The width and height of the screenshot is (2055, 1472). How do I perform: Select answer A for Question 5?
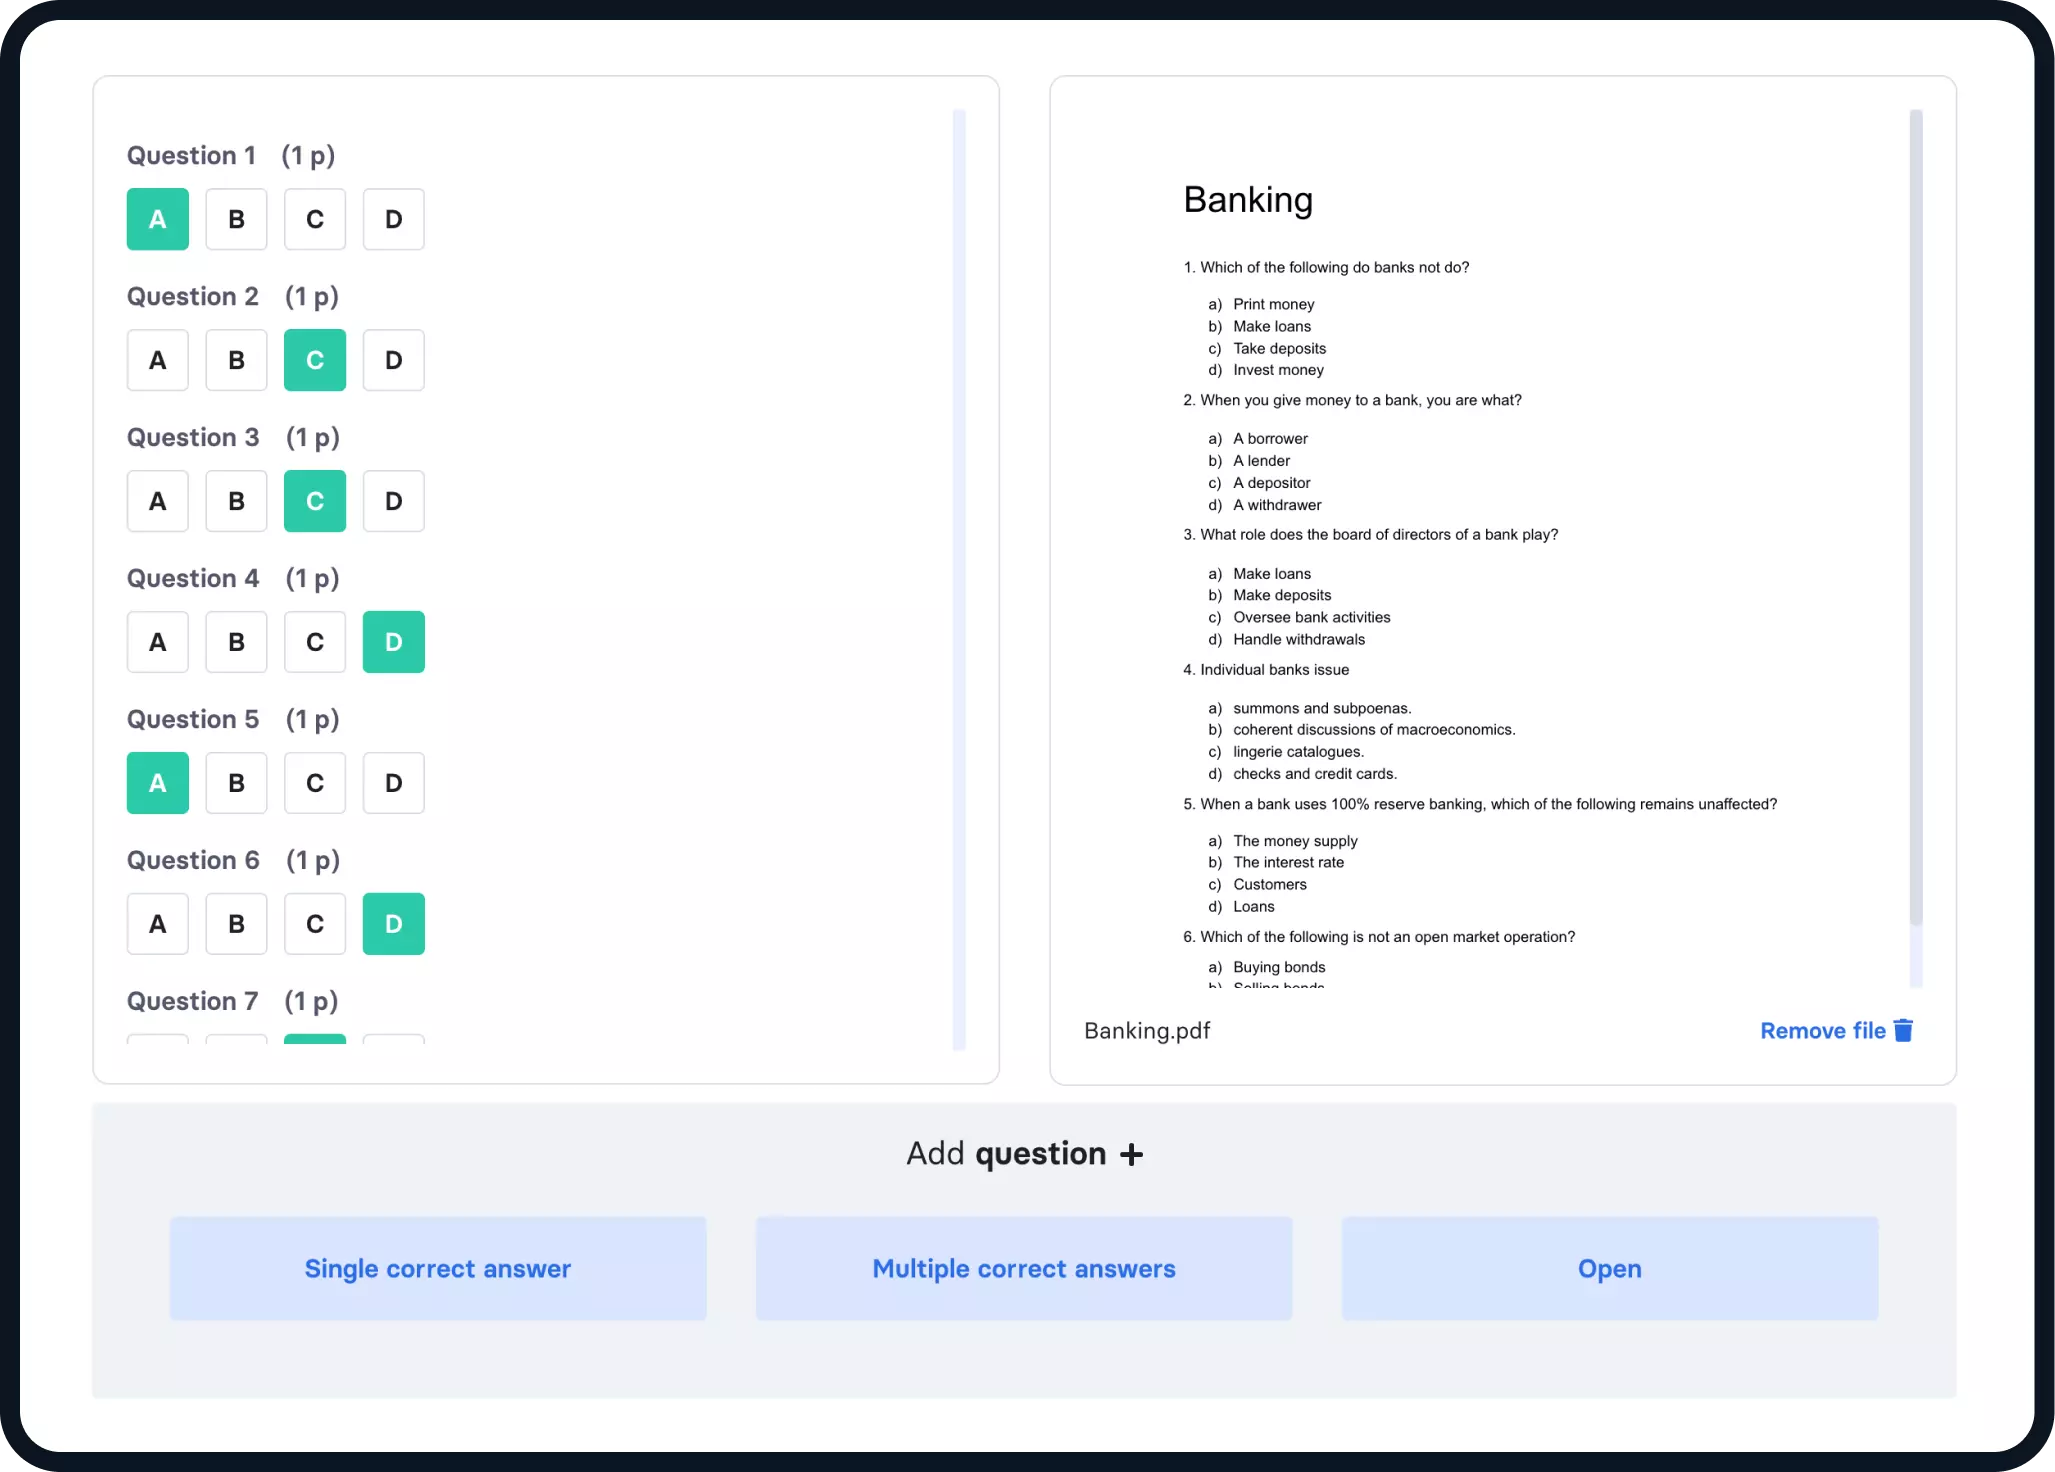[156, 782]
